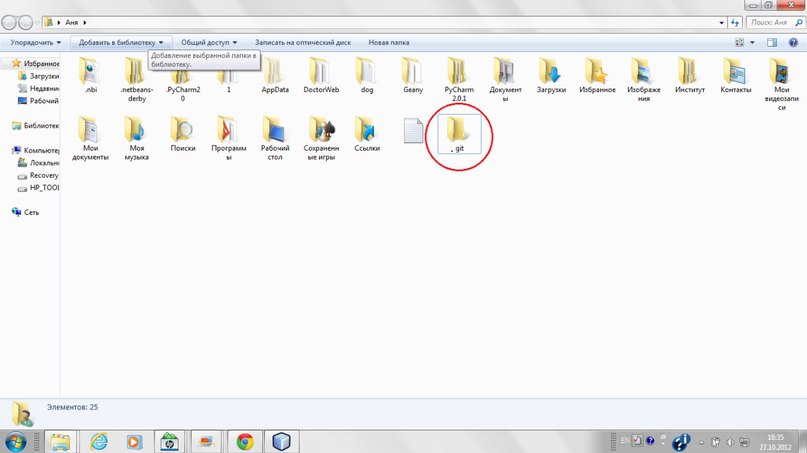The height and width of the screenshot is (453, 807).
Task: Create a Новая папка
Action: click(x=389, y=42)
